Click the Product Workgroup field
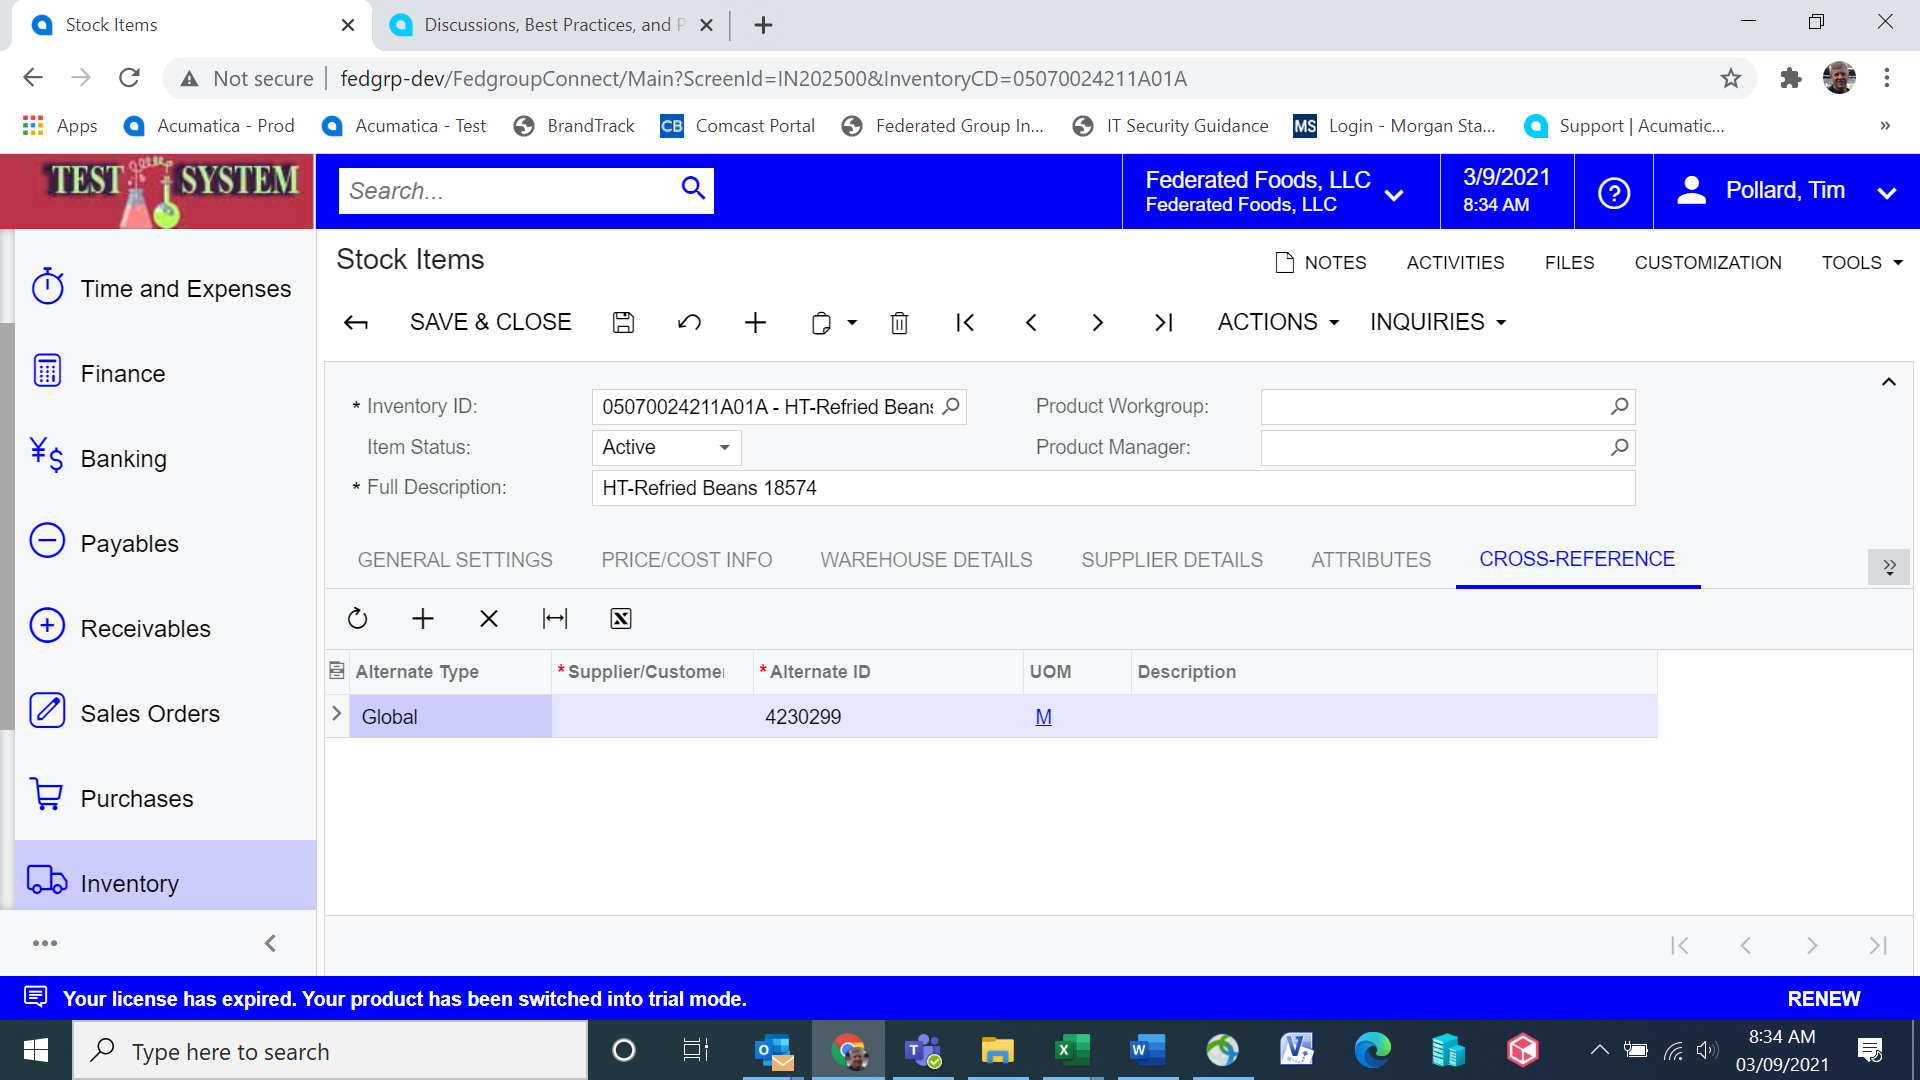The height and width of the screenshot is (1080, 1920). pos(1447,407)
